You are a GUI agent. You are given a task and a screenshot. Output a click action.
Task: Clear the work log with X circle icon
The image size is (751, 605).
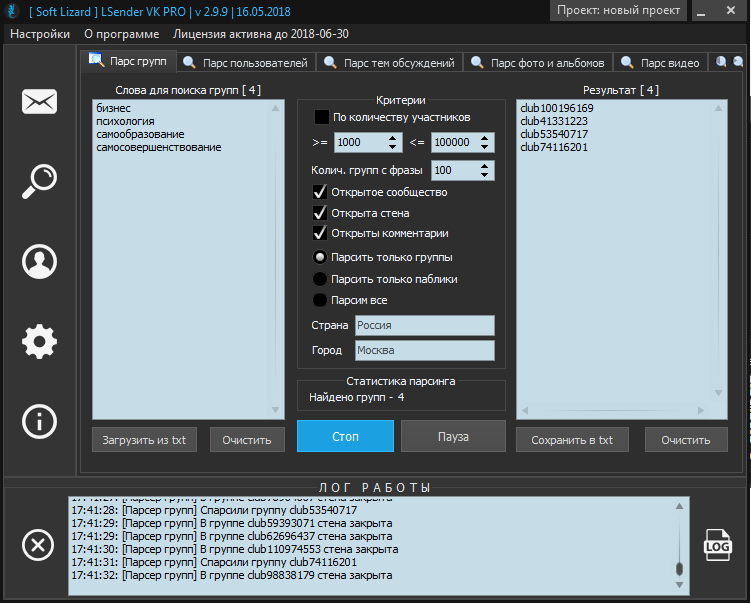[38, 545]
